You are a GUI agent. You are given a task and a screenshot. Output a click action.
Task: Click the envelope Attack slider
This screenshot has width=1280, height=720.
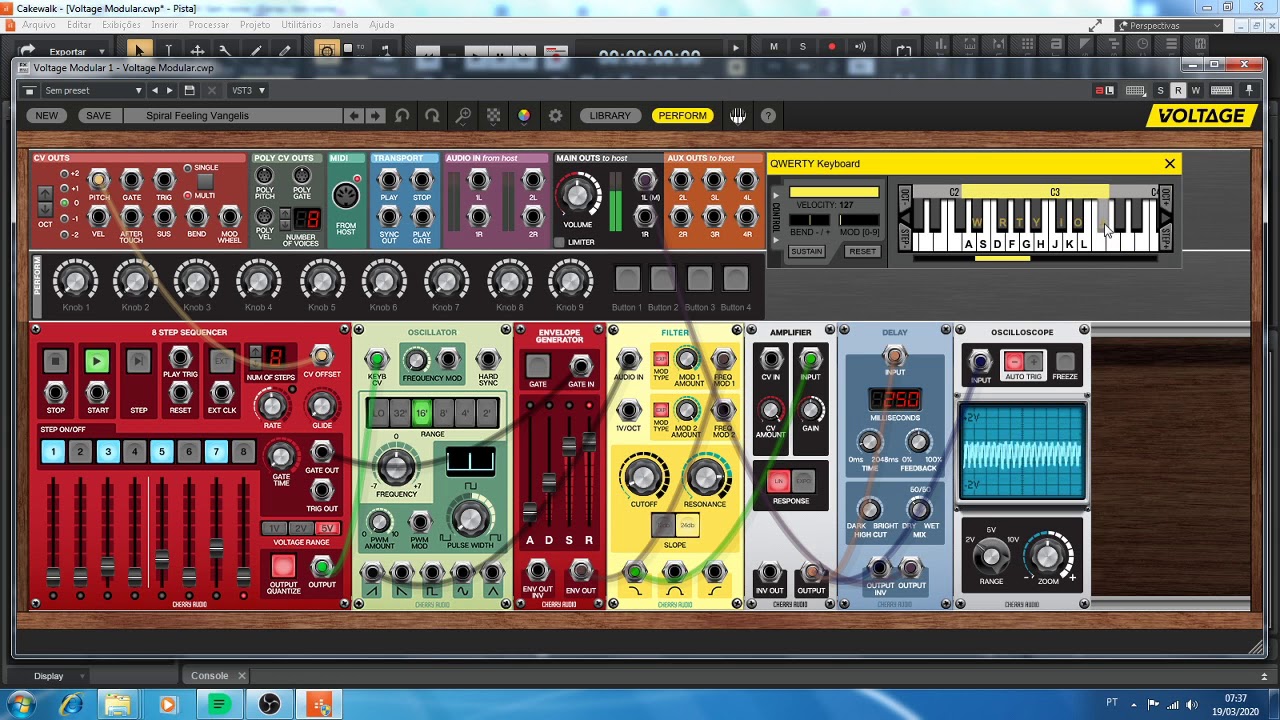tap(530, 511)
